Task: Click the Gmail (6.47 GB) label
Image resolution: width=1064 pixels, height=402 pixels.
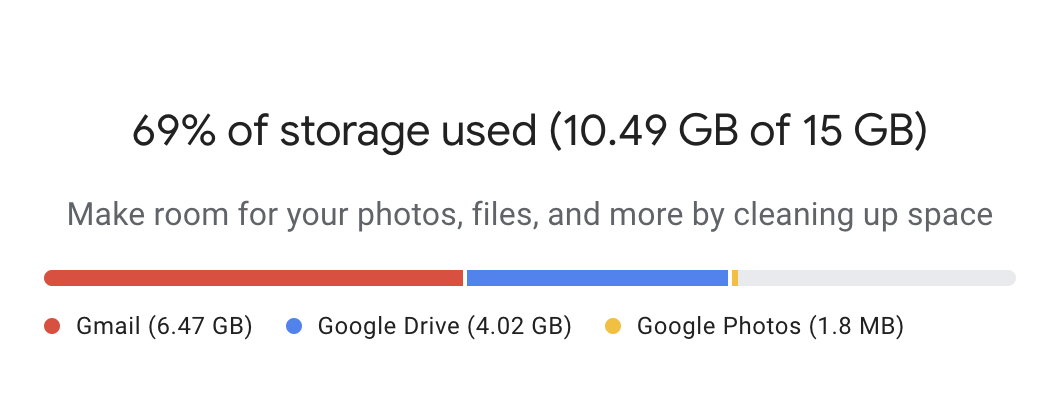Action: click(164, 327)
